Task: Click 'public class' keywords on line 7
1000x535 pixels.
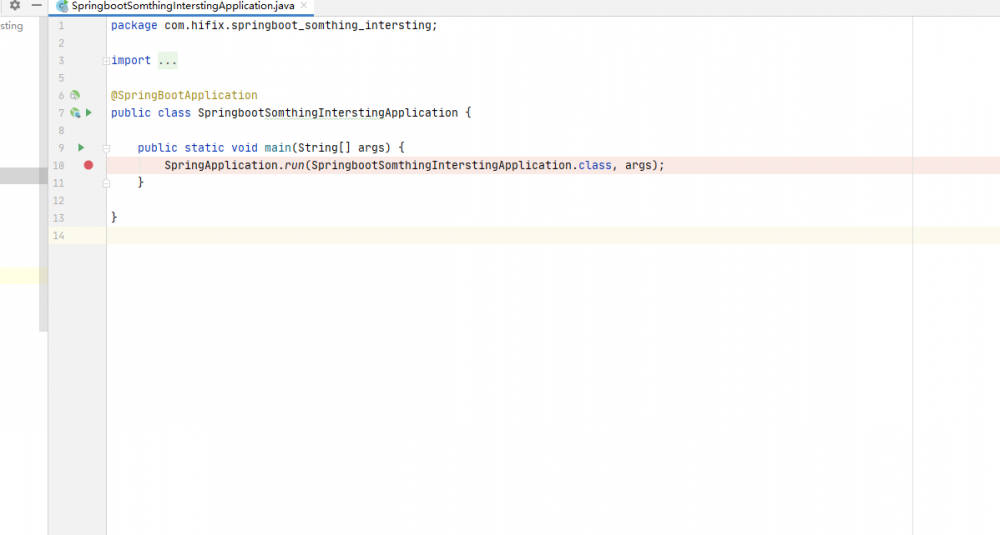Action: click(x=151, y=113)
